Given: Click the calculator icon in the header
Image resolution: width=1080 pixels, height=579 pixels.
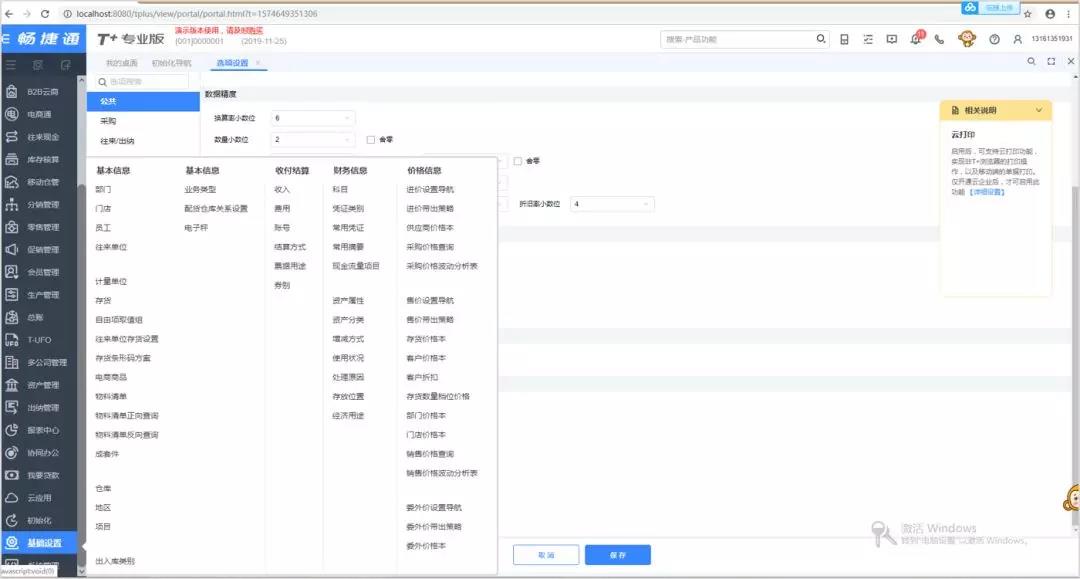Looking at the screenshot, I should [x=844, y=39].
